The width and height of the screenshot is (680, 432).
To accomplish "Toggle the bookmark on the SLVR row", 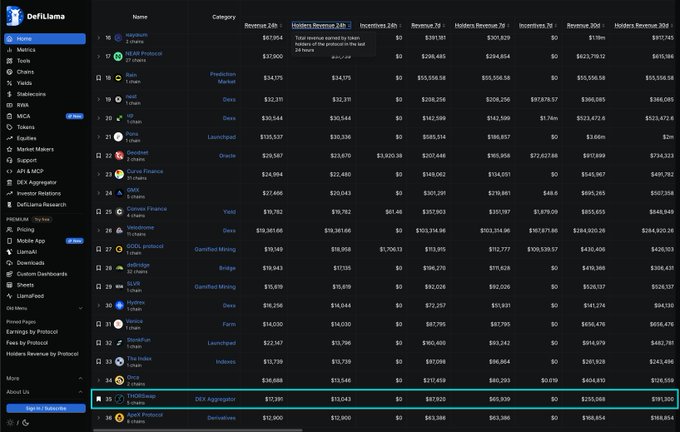I will (98, 287).
